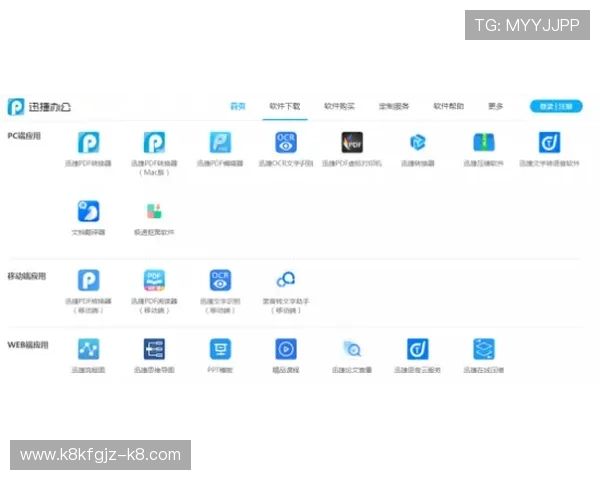Screen dimensions: 600x480
Task: Select the 迅捷PDF转换器 Mac版 icon
Action: (154, 143)
